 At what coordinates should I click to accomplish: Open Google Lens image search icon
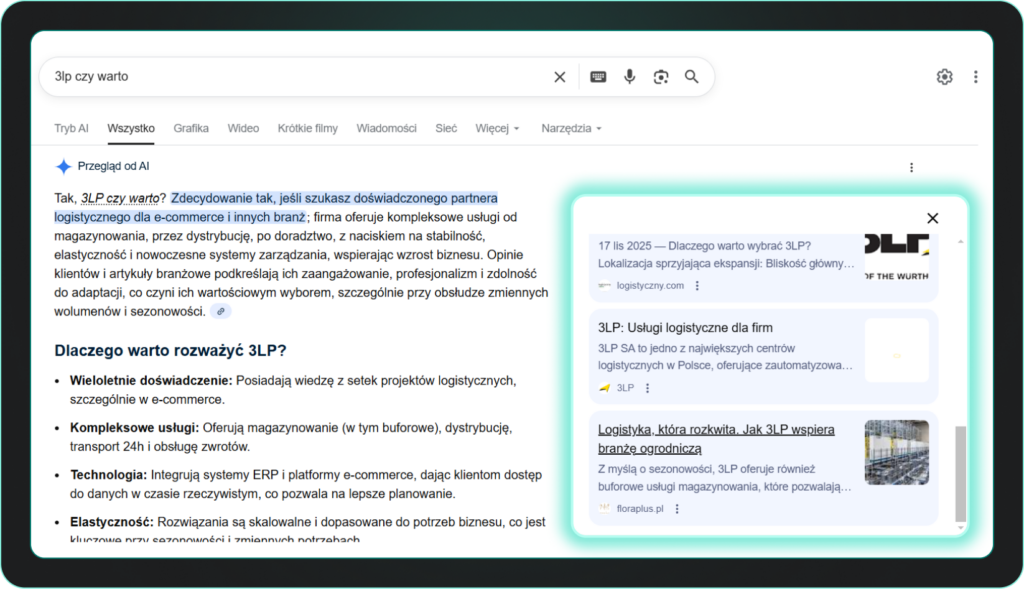click(661, 76)
